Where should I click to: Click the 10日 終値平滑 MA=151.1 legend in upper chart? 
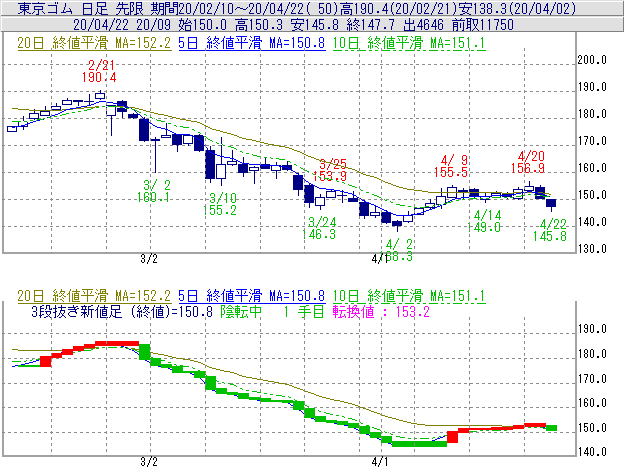tap(409, 43)
